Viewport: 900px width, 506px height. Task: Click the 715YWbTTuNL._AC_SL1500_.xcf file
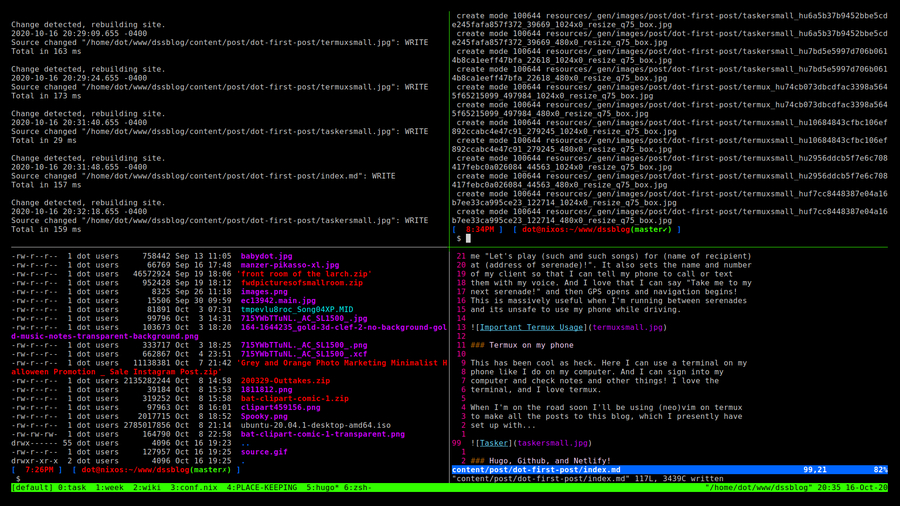(x=304, y=354)
